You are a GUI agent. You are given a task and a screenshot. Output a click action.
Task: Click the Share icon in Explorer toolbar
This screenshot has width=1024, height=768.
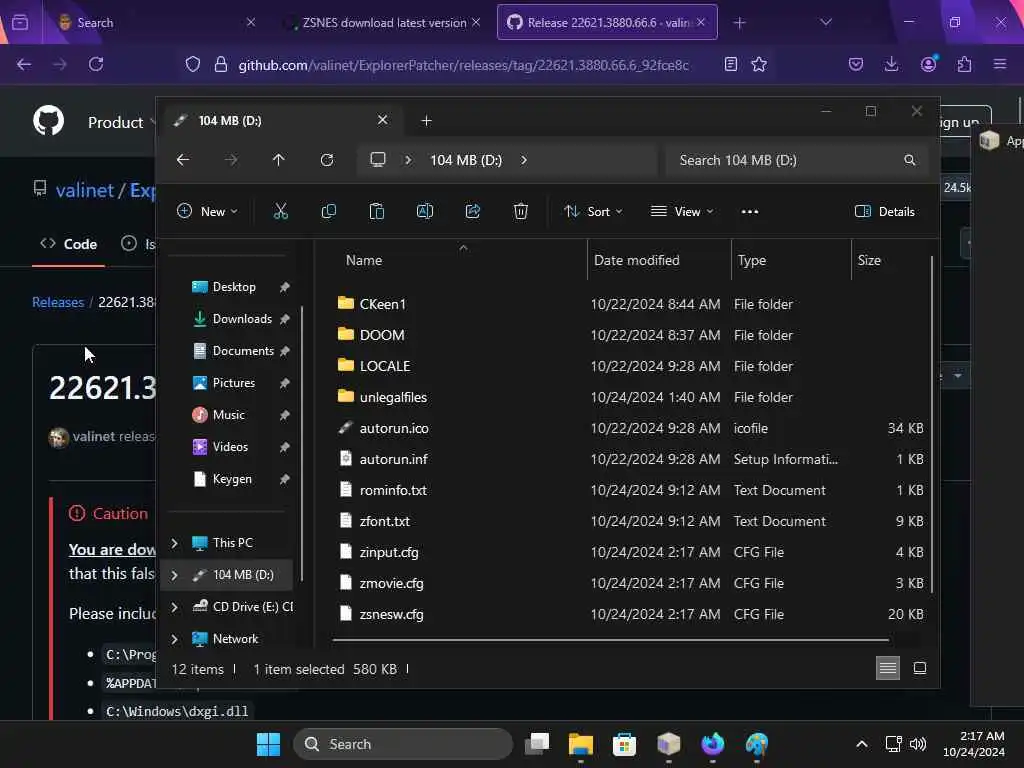473,211
